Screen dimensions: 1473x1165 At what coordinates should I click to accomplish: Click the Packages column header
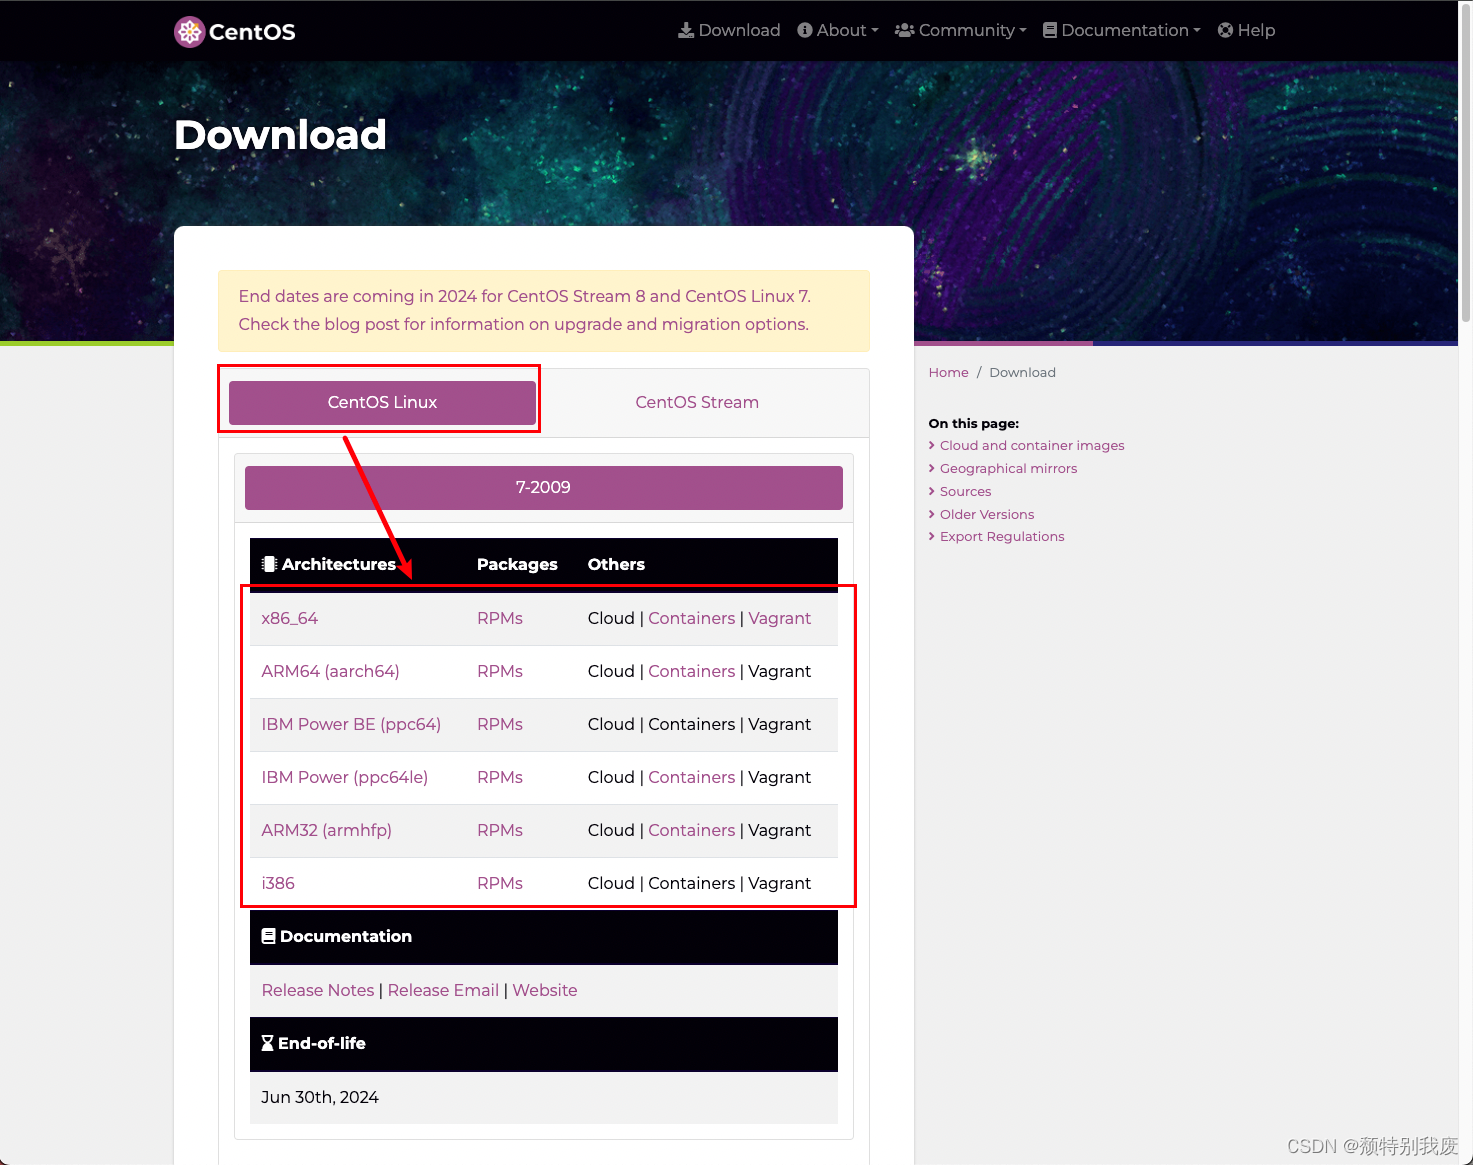[517, 564]
